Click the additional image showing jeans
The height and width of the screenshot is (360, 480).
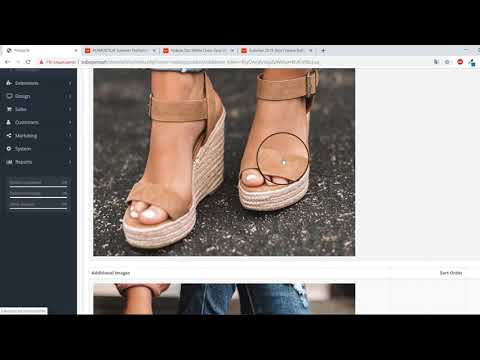[224, 299]
